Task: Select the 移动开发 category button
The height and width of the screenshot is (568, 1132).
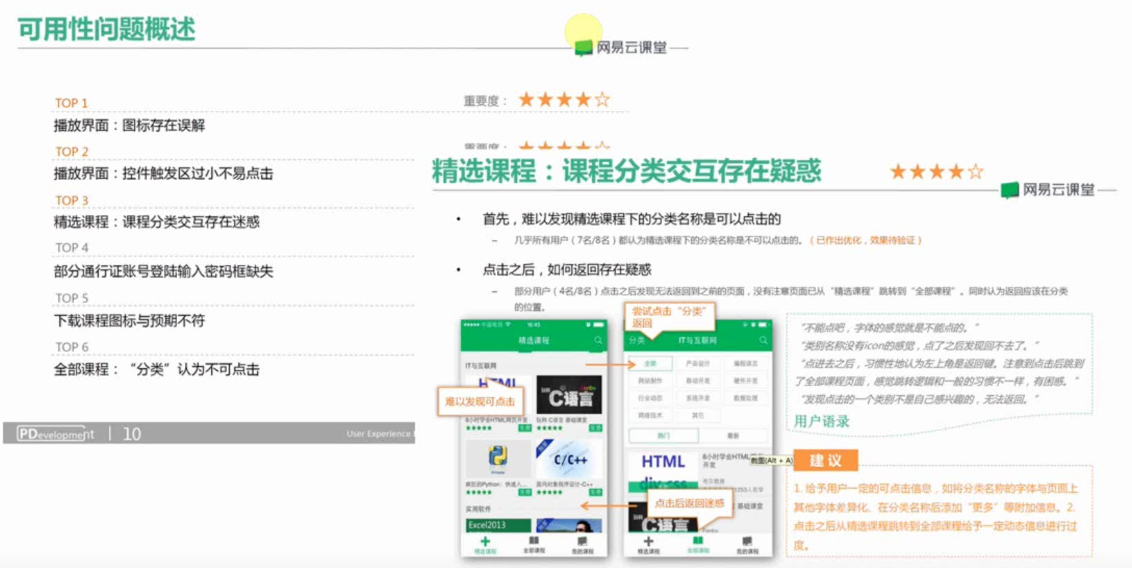Action: tap(697, 381)
